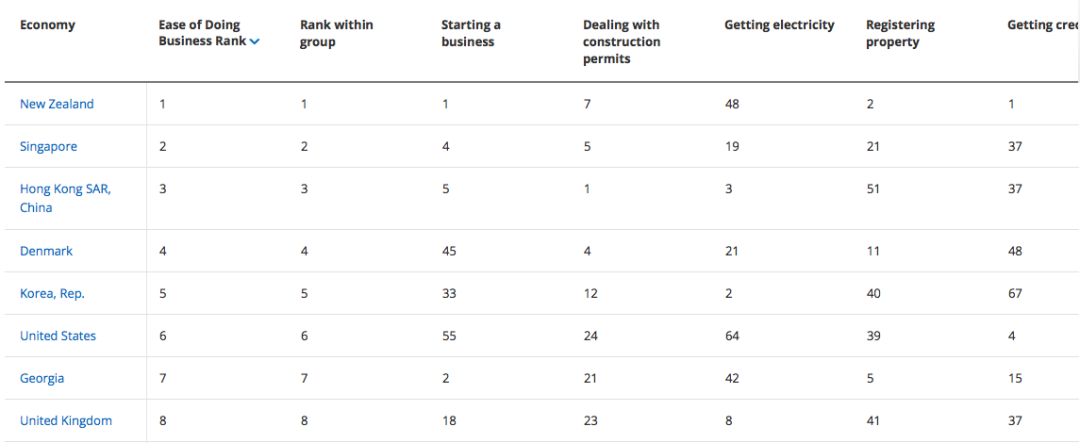Viewport: 1080px width, 443px height.
Task: Open the Korea, Rep. link
Action: [52, 293]
